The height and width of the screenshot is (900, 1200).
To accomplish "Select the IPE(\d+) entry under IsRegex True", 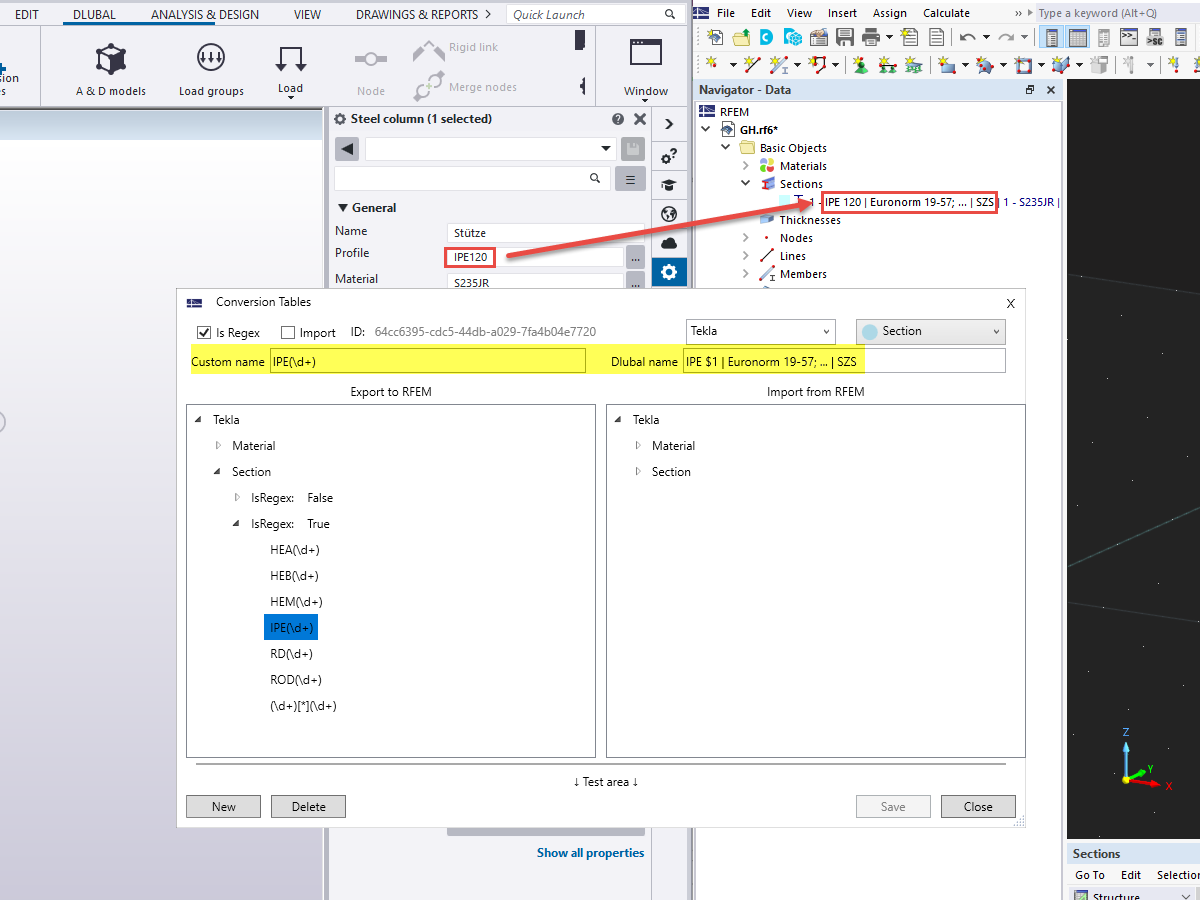I will (290, 627).
